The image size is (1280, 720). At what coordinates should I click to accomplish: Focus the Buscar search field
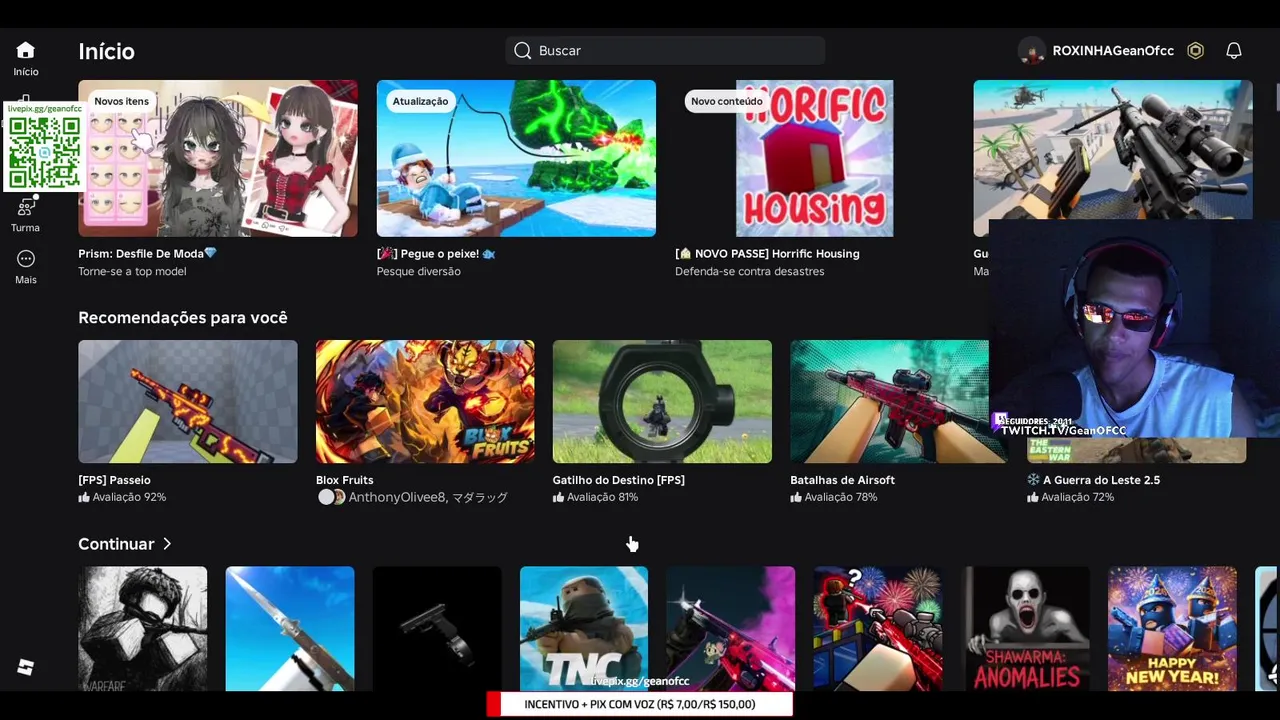[x=665, y=51]
